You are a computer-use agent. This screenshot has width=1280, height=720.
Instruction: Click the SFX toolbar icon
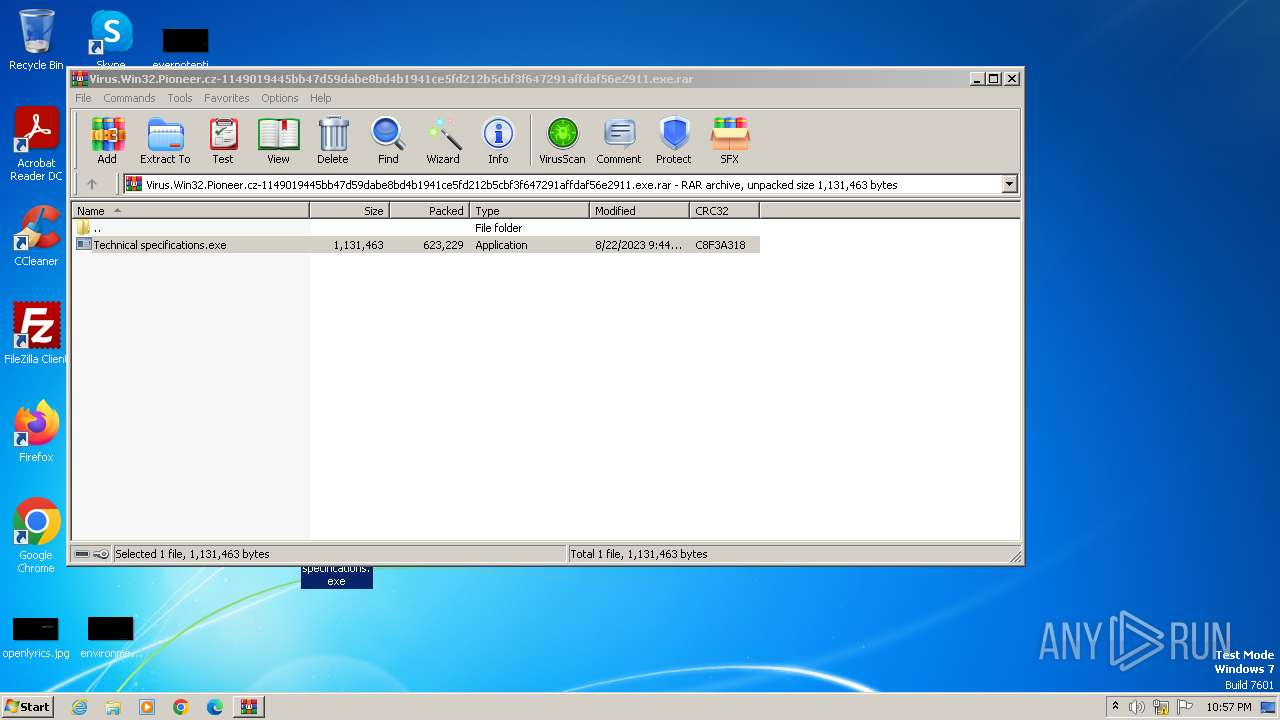[x=730, y=140]
